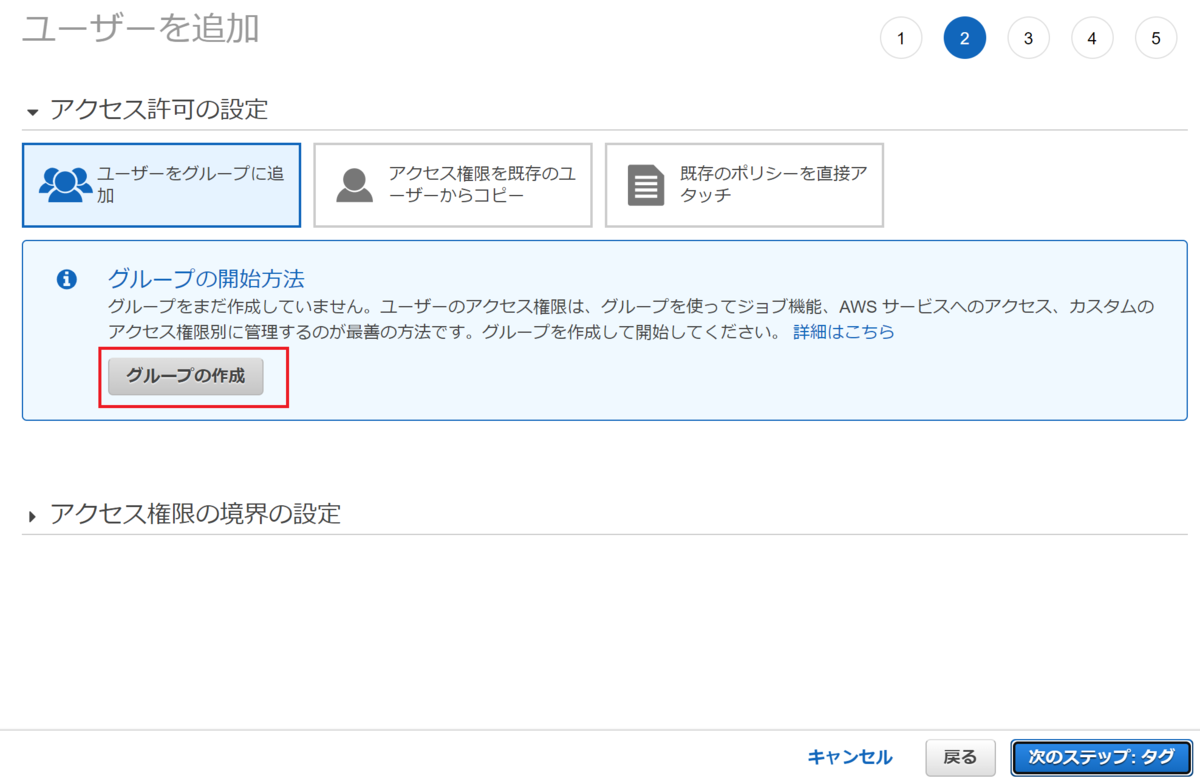Click '次のステップ: タグ' button
This screenshot has height=784, width=1200.
[1101, 757]
